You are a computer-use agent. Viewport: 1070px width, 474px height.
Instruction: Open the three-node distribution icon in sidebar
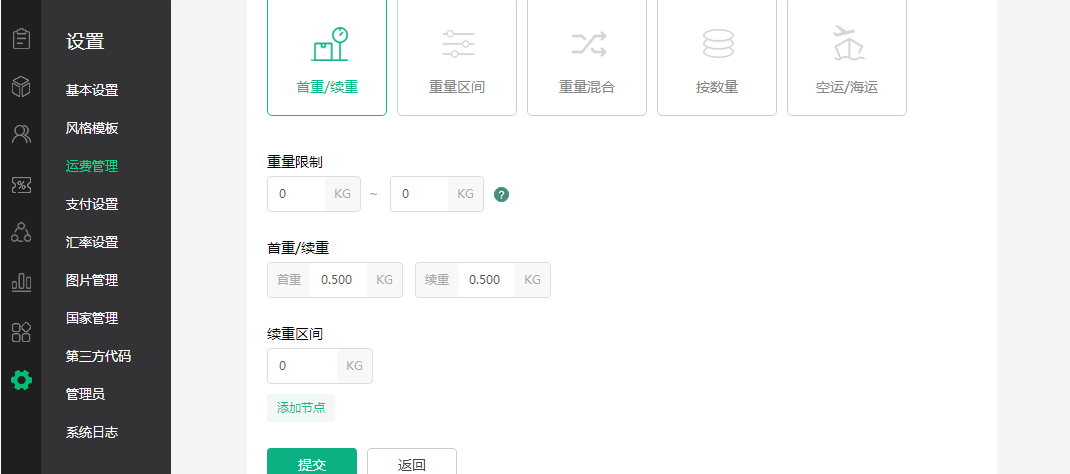click(21, 233)
